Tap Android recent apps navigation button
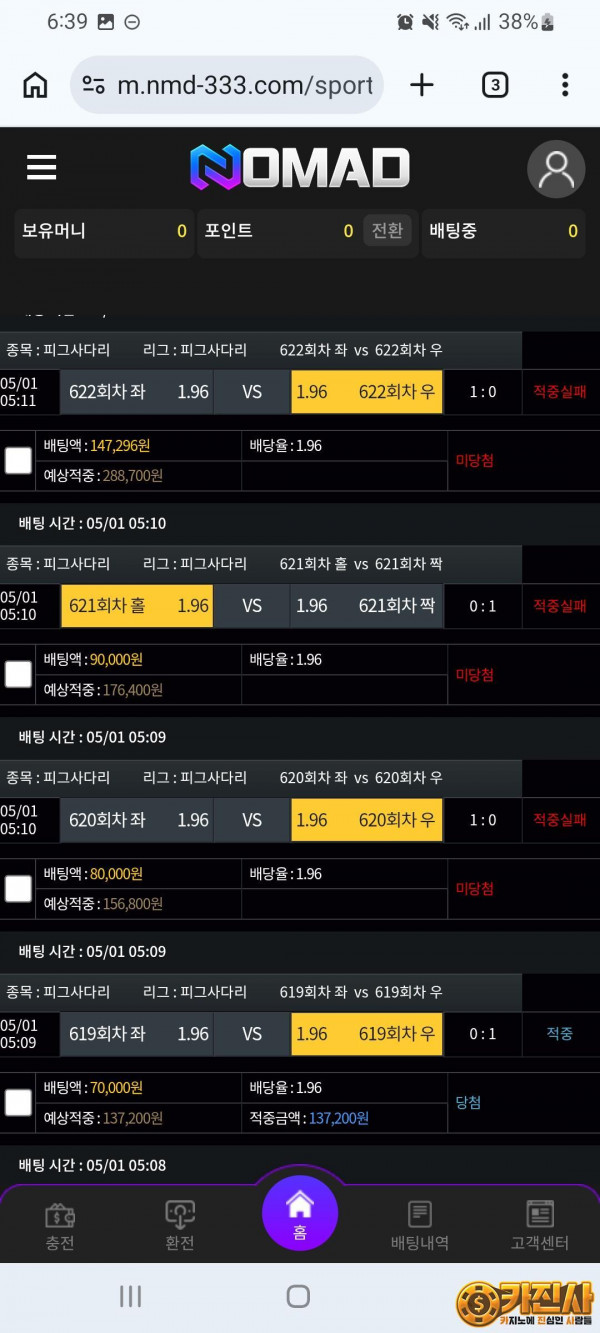 coord(130,1296)
